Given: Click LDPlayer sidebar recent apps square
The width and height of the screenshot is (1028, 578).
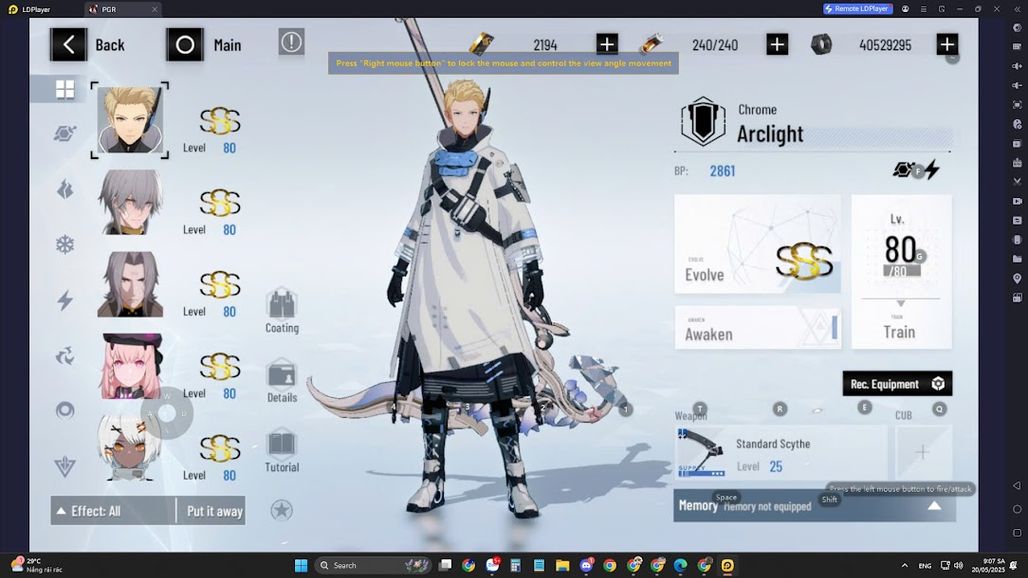Looking at the screenshot, I should click(1017, 533).
